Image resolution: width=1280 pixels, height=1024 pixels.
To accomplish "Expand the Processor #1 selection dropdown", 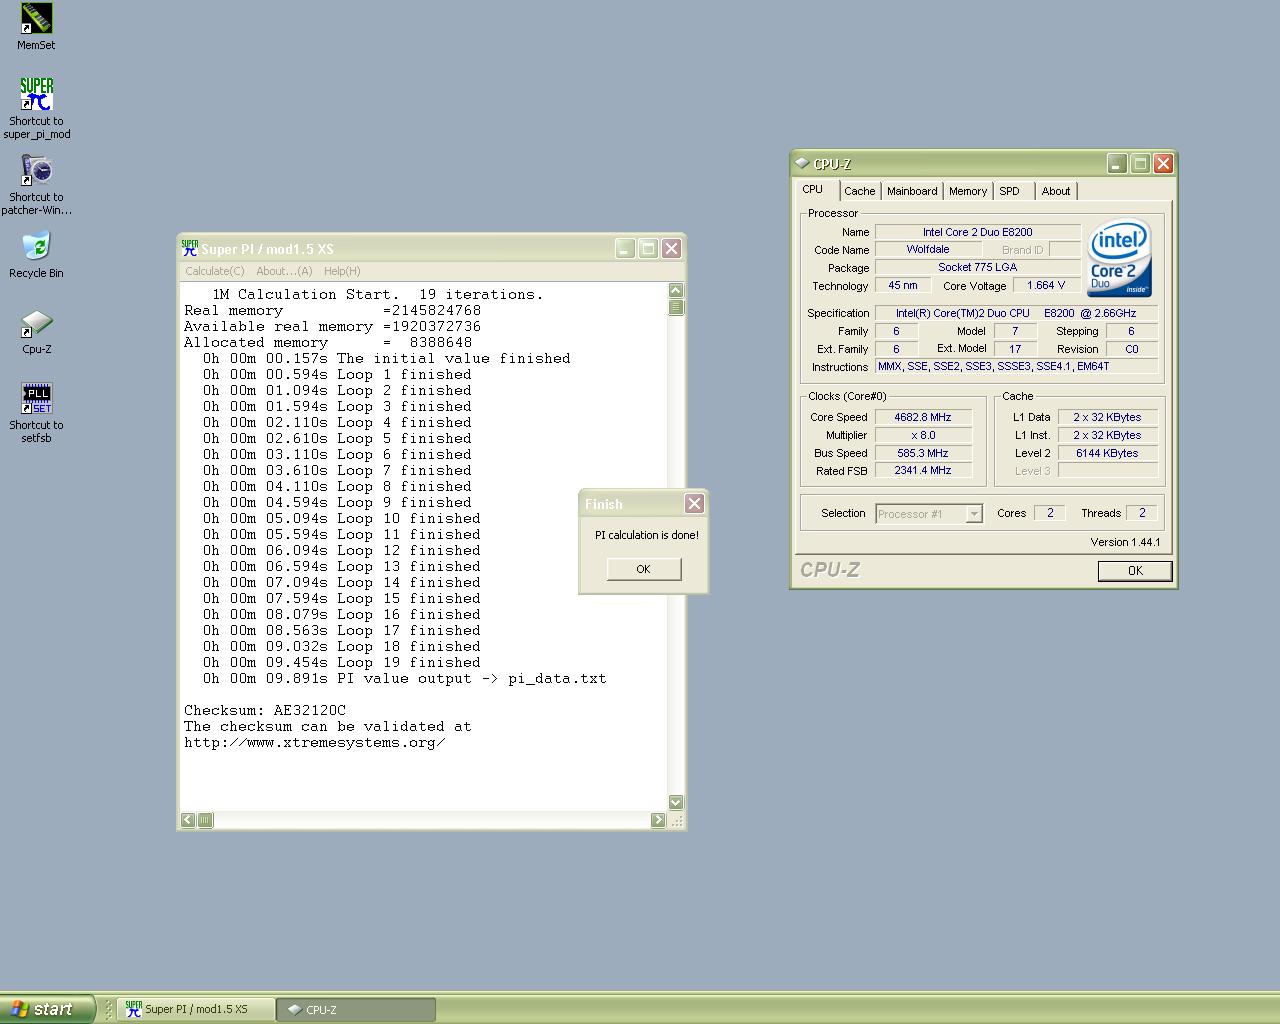I will point(973,514).
